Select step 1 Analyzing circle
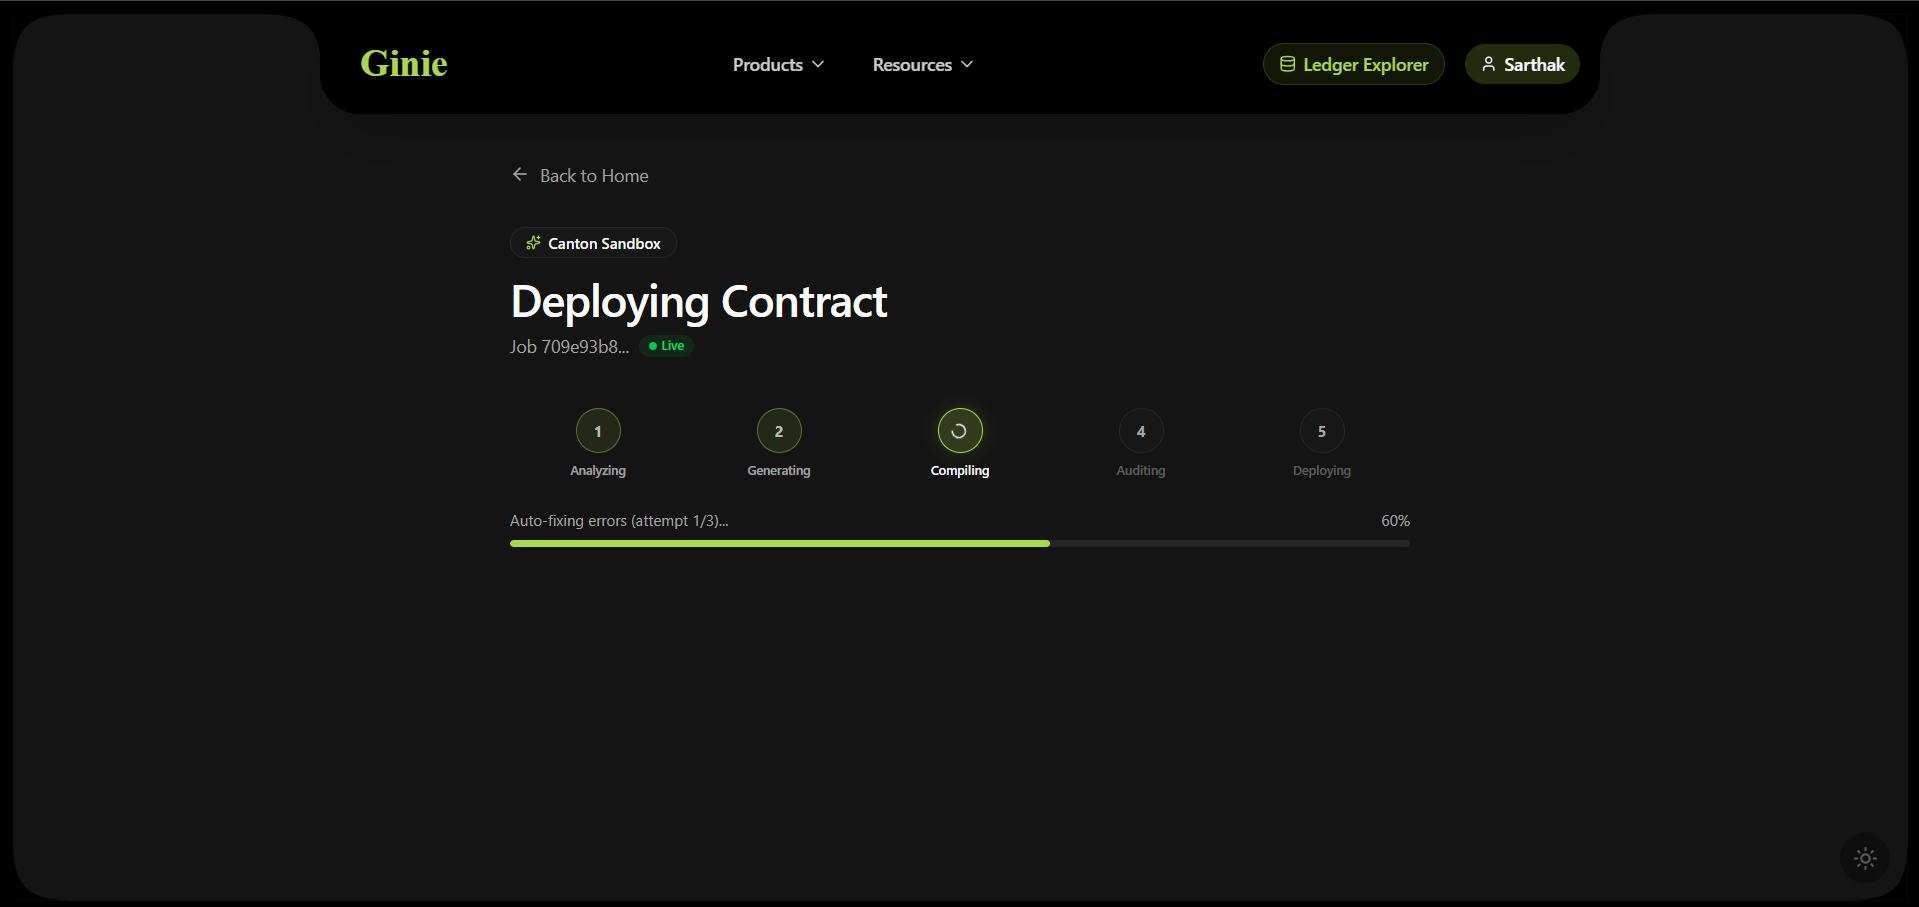The height and width of the screenshot is (907, 1919). click(598, 431)
